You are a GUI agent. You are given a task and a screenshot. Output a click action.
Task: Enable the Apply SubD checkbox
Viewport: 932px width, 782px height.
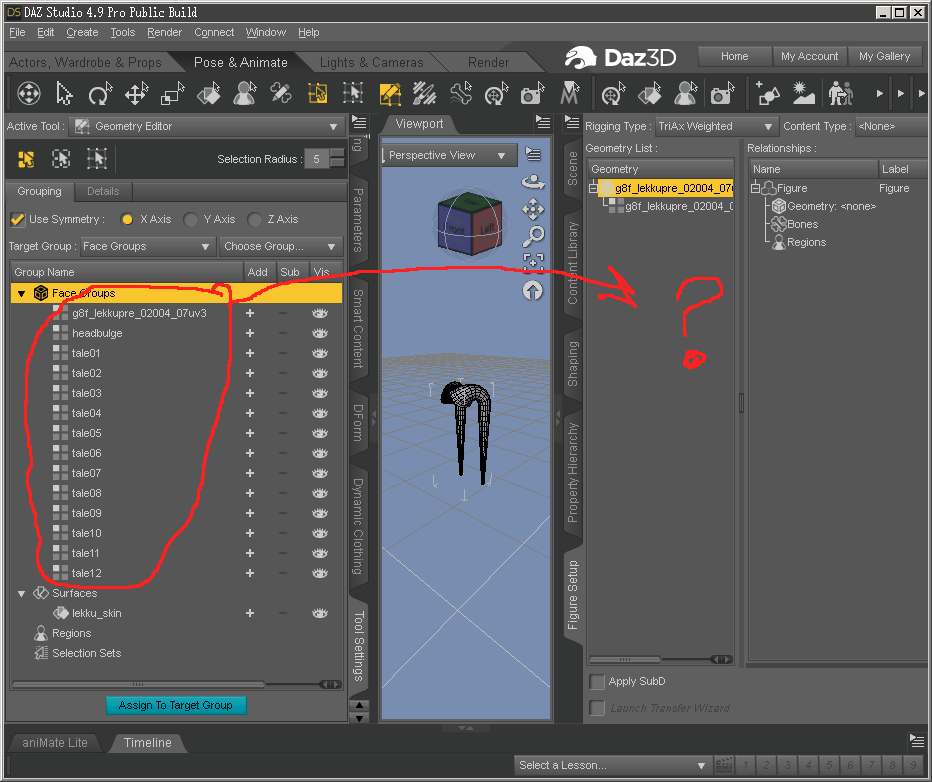597,682
